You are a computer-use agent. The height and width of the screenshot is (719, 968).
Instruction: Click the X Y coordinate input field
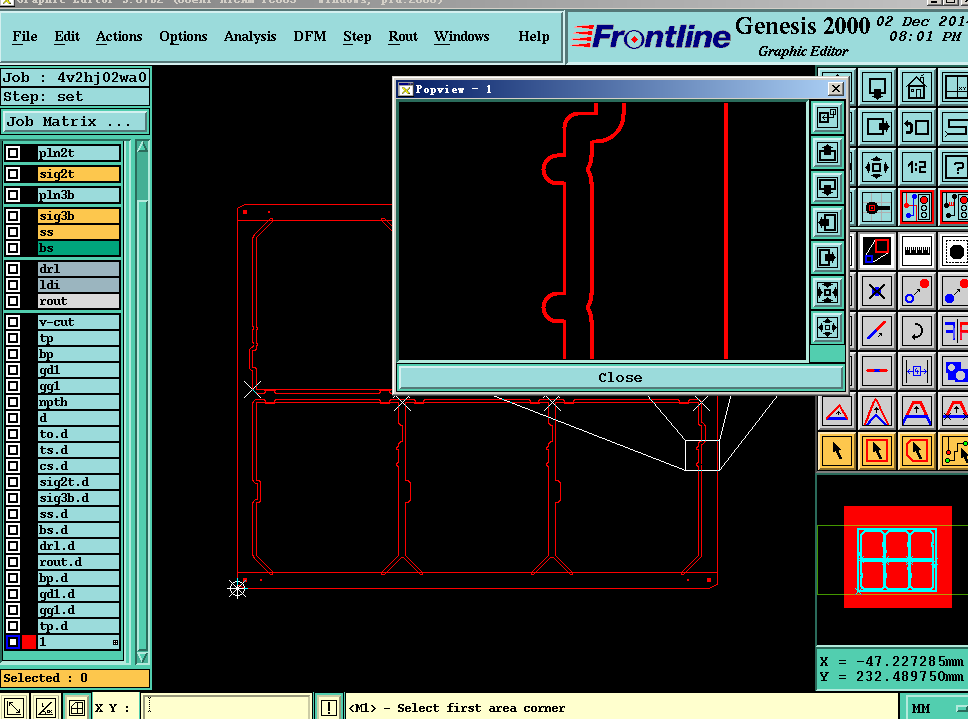click(x=226, y=707)
